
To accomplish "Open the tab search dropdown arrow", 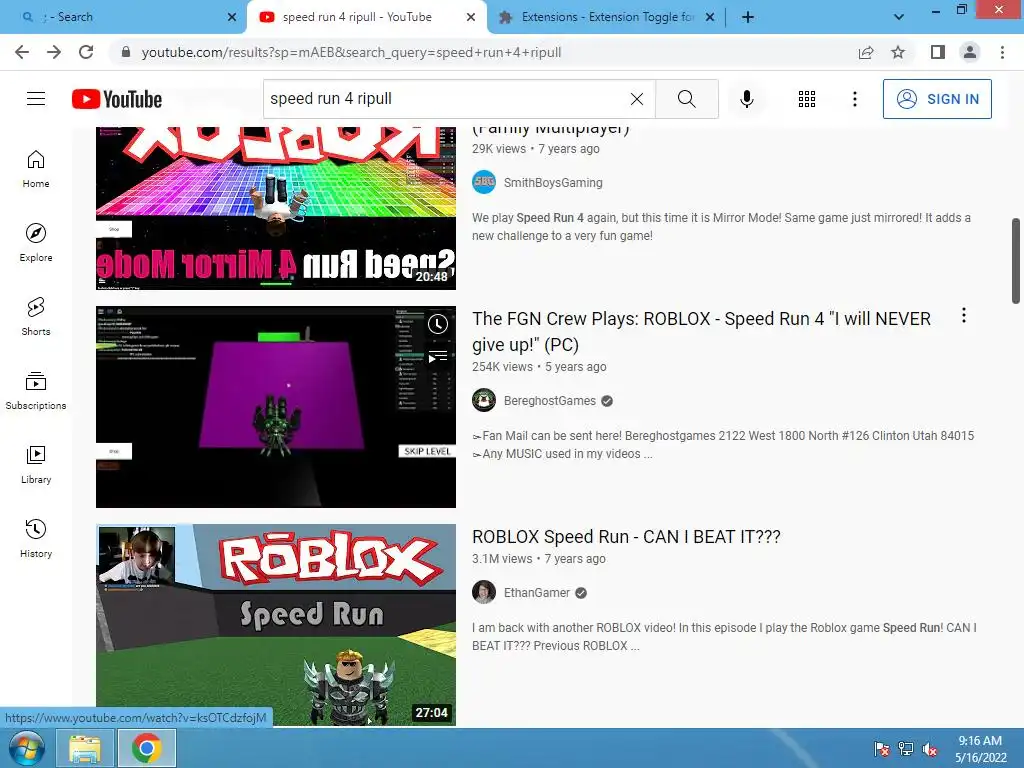I will [899, 17].
